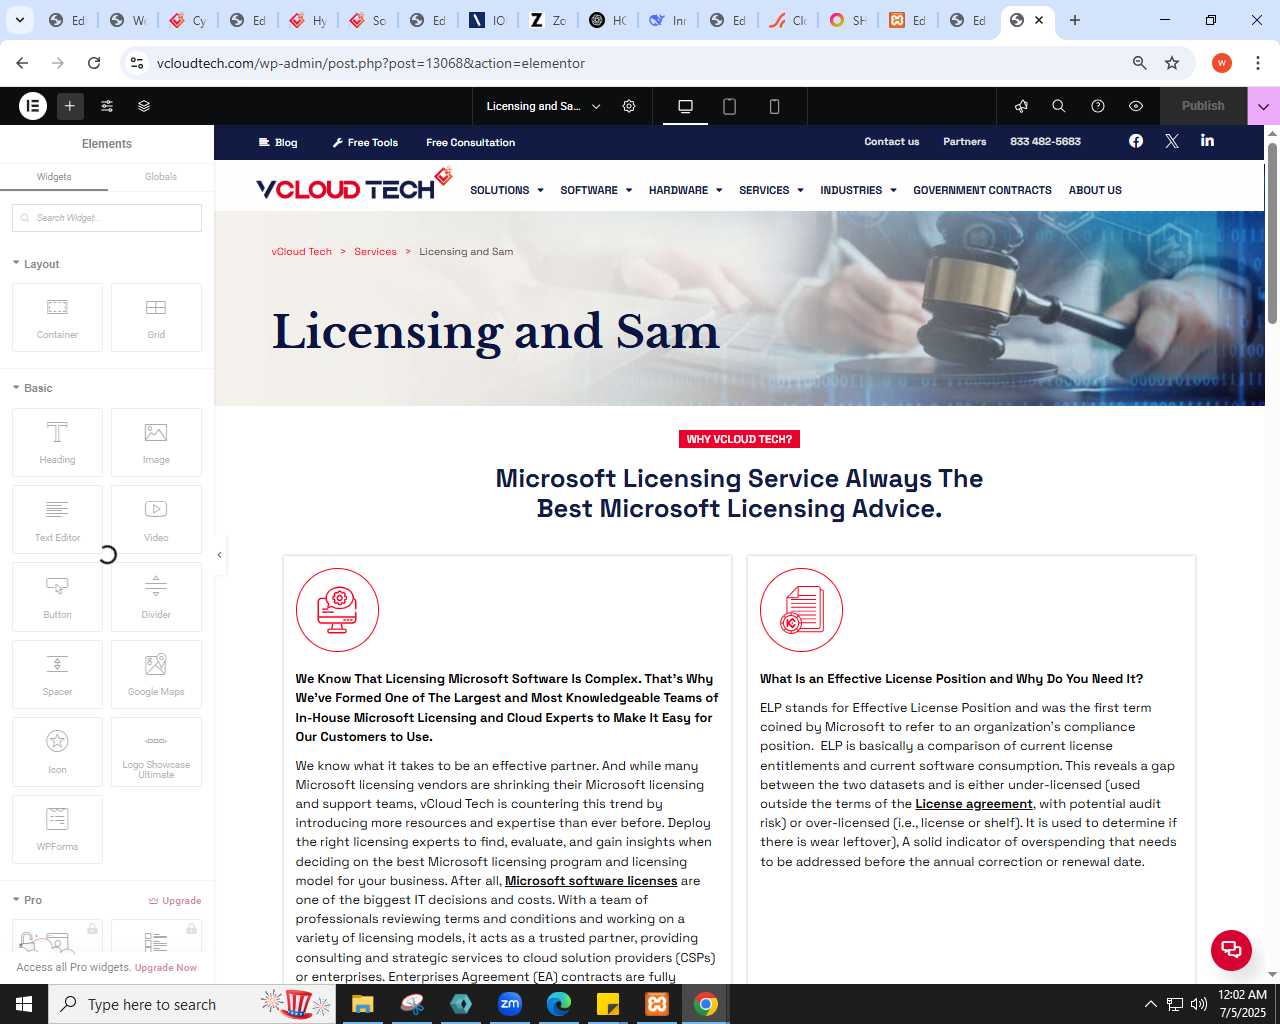This screenshot has width=1280, height=1024.
Task: Click the Search Widget input field
Action: click(107, 218)
